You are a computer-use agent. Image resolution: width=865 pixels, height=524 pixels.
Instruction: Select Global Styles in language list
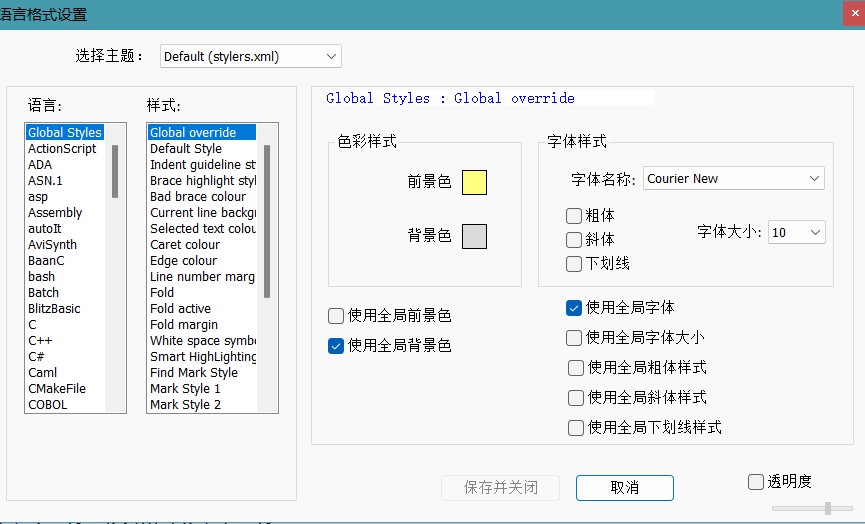click(65, 132)
